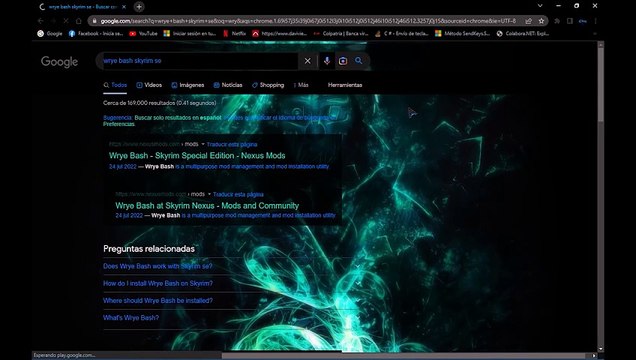Open Chrome menu three dots

click(x=595, y=21)
